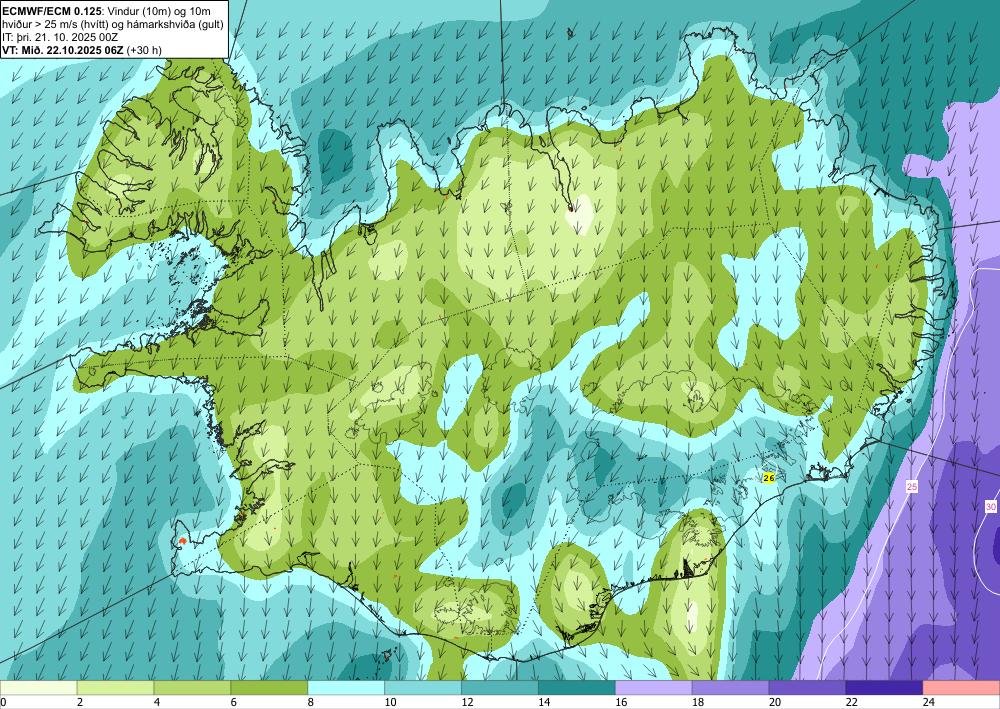Click the pale cream 0–2 m/s legend swatch
This screenshot has height=709, width=1000.
click(38, 688)
